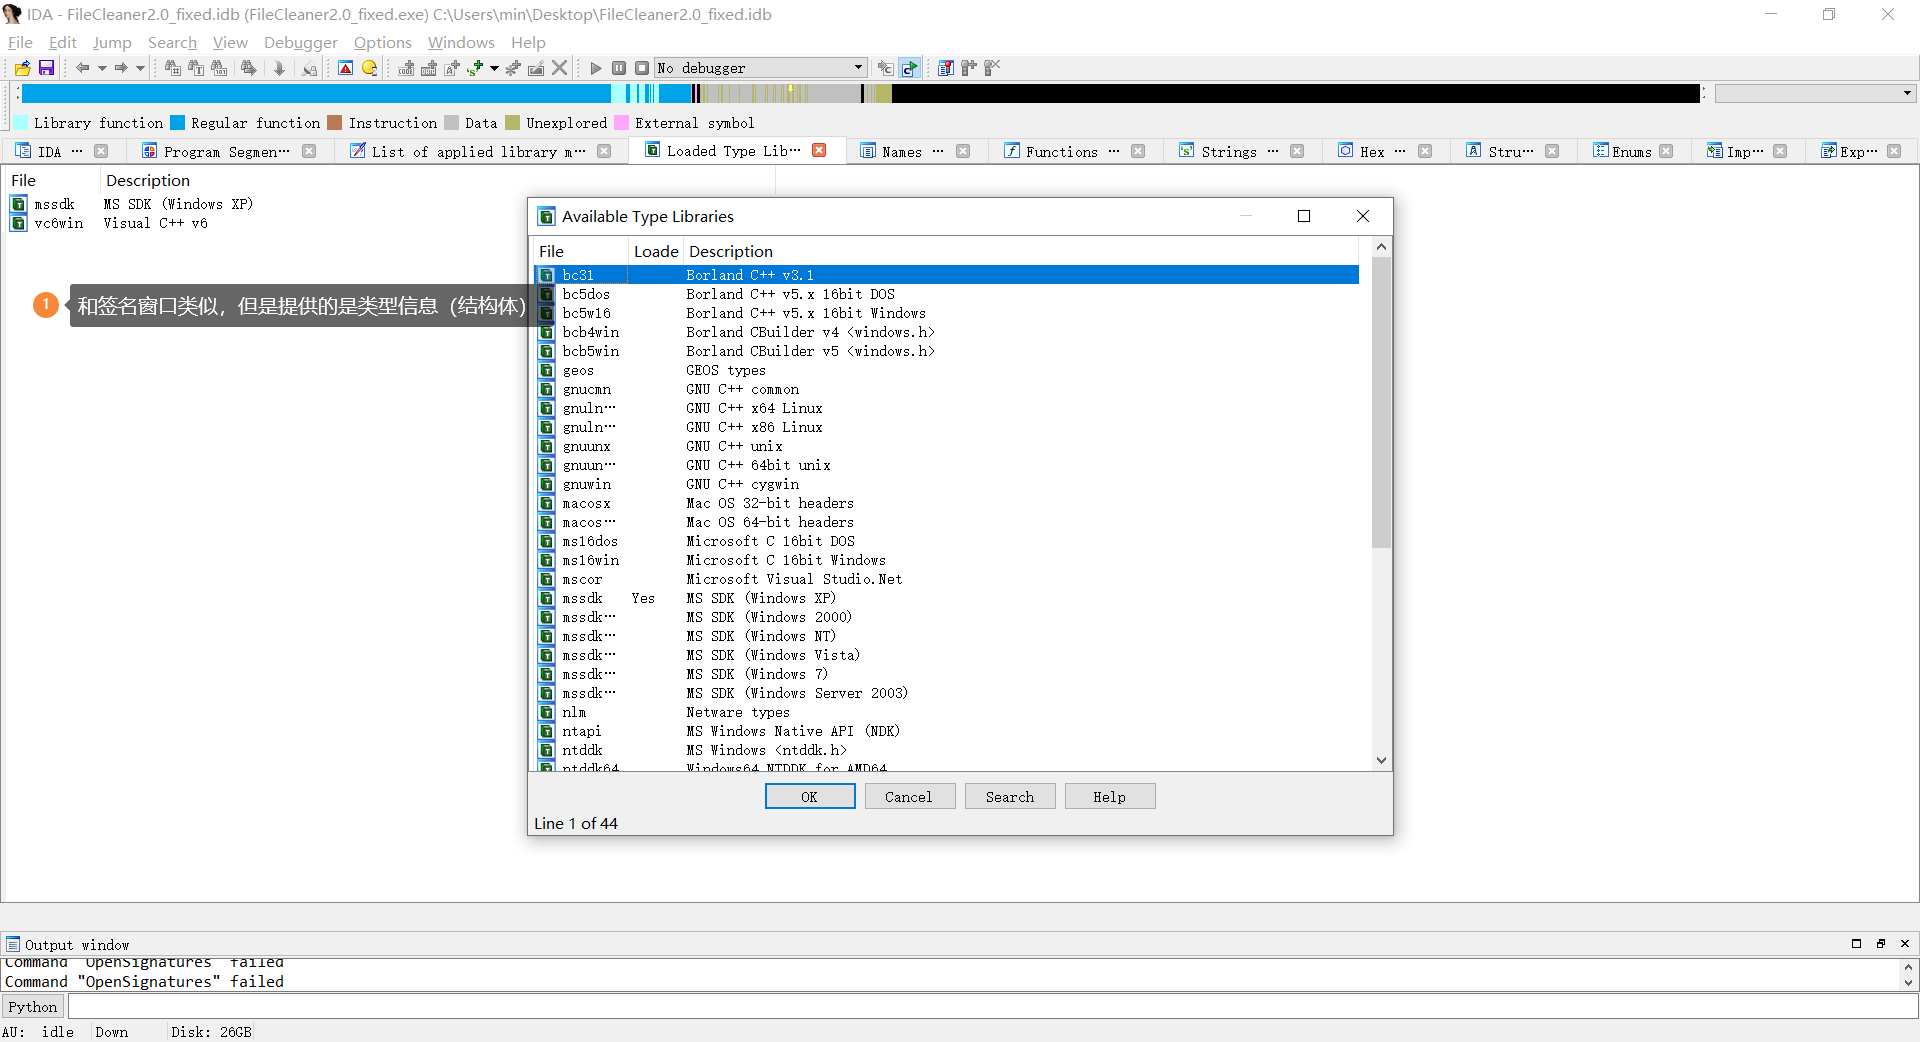The width and height of the screenshot is (1920, 1042).
Task: Maximize the Output window panel
Action: [x=1856, y=943]
